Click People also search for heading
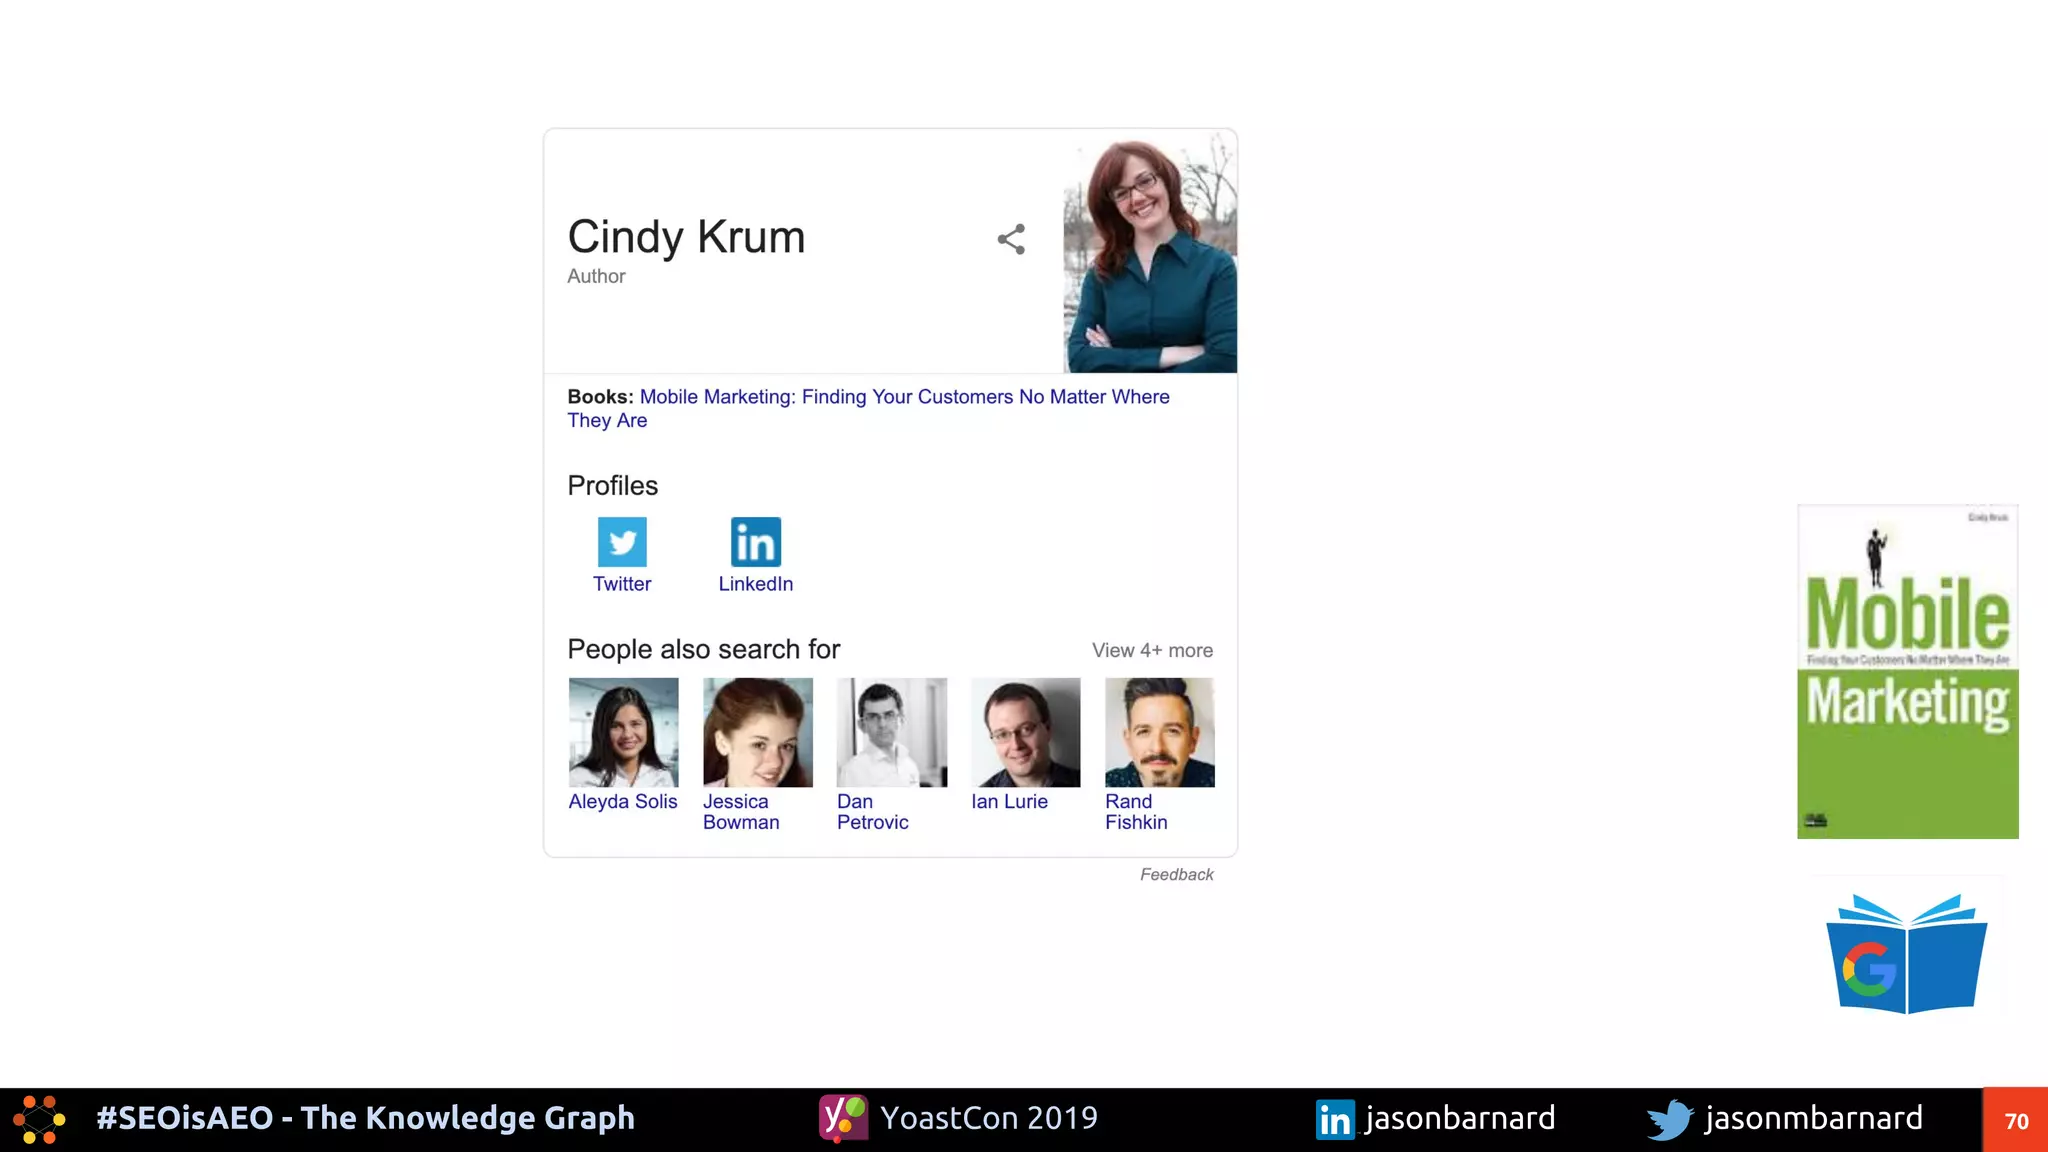 [x=704, y=650]
